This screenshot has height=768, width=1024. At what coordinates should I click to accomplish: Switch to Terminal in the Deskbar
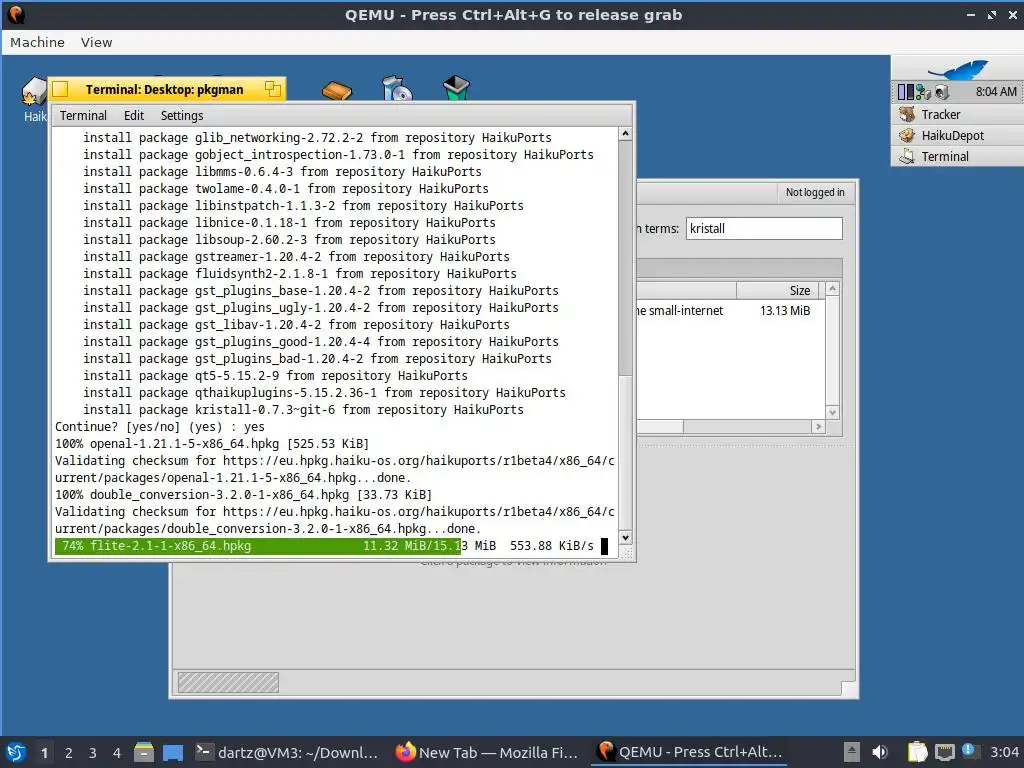coord(957,156)
